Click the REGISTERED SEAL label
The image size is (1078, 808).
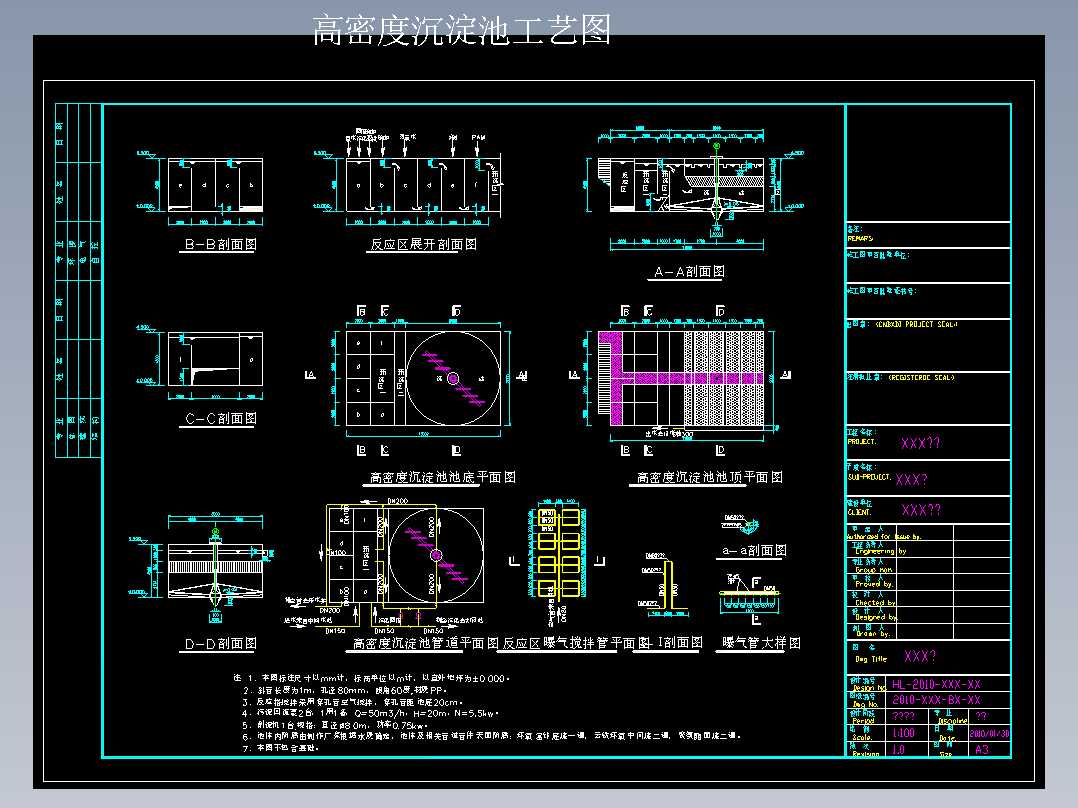tap(921, 378)
